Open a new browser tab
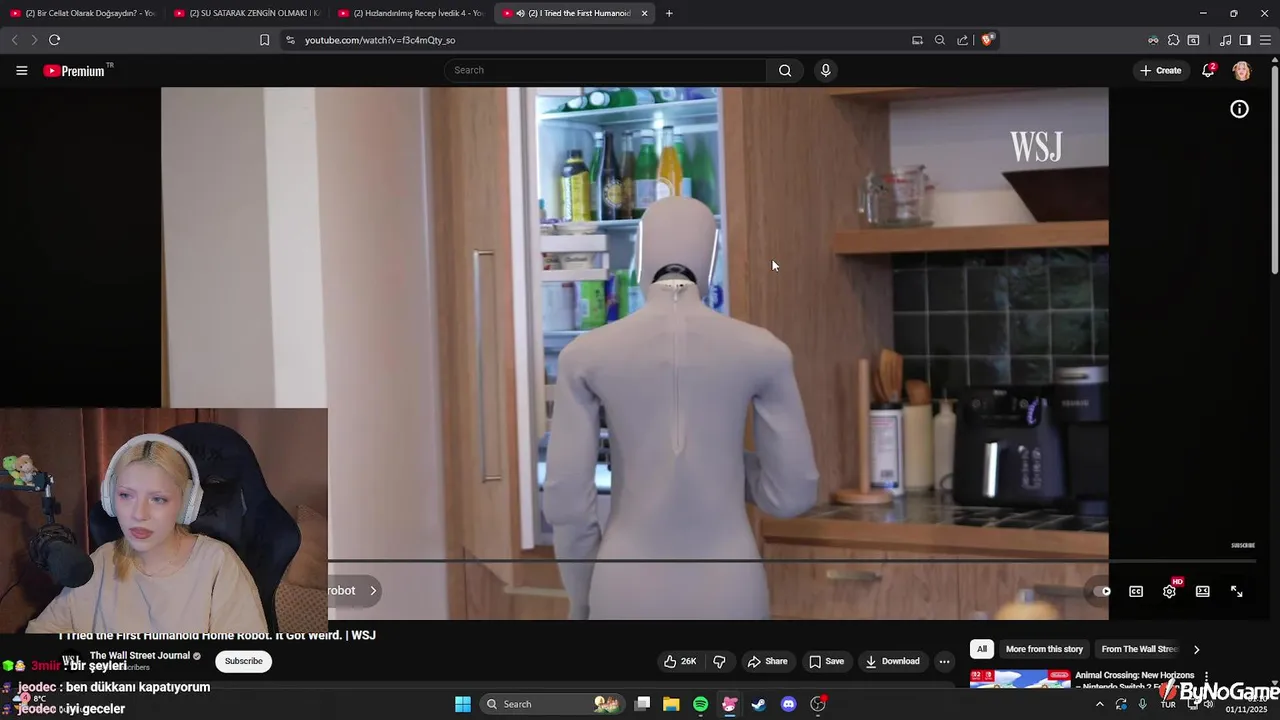 [x=669, y=13]
